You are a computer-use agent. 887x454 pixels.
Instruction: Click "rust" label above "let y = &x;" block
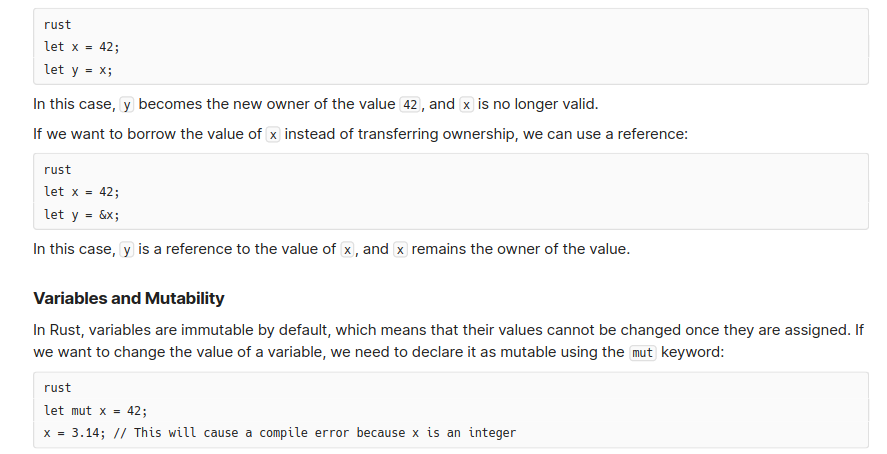pyautogui.click(x=58, y=170)
